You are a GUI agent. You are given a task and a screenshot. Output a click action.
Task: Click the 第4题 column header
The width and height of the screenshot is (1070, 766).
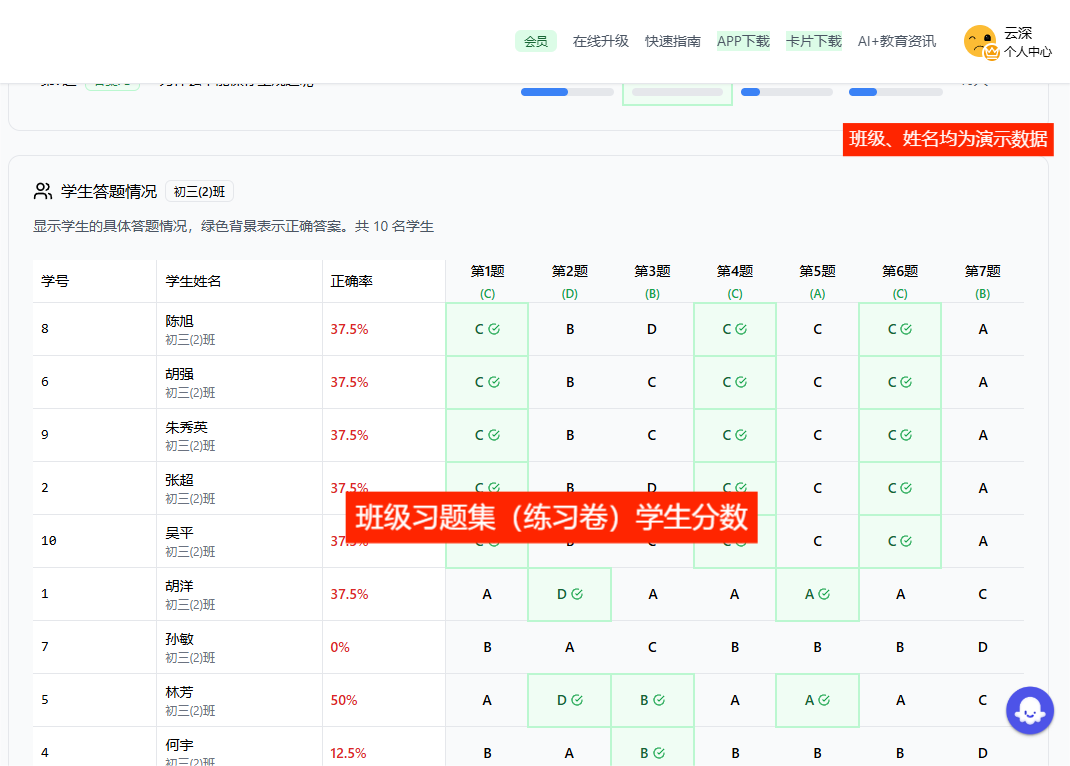click(735, 271)
